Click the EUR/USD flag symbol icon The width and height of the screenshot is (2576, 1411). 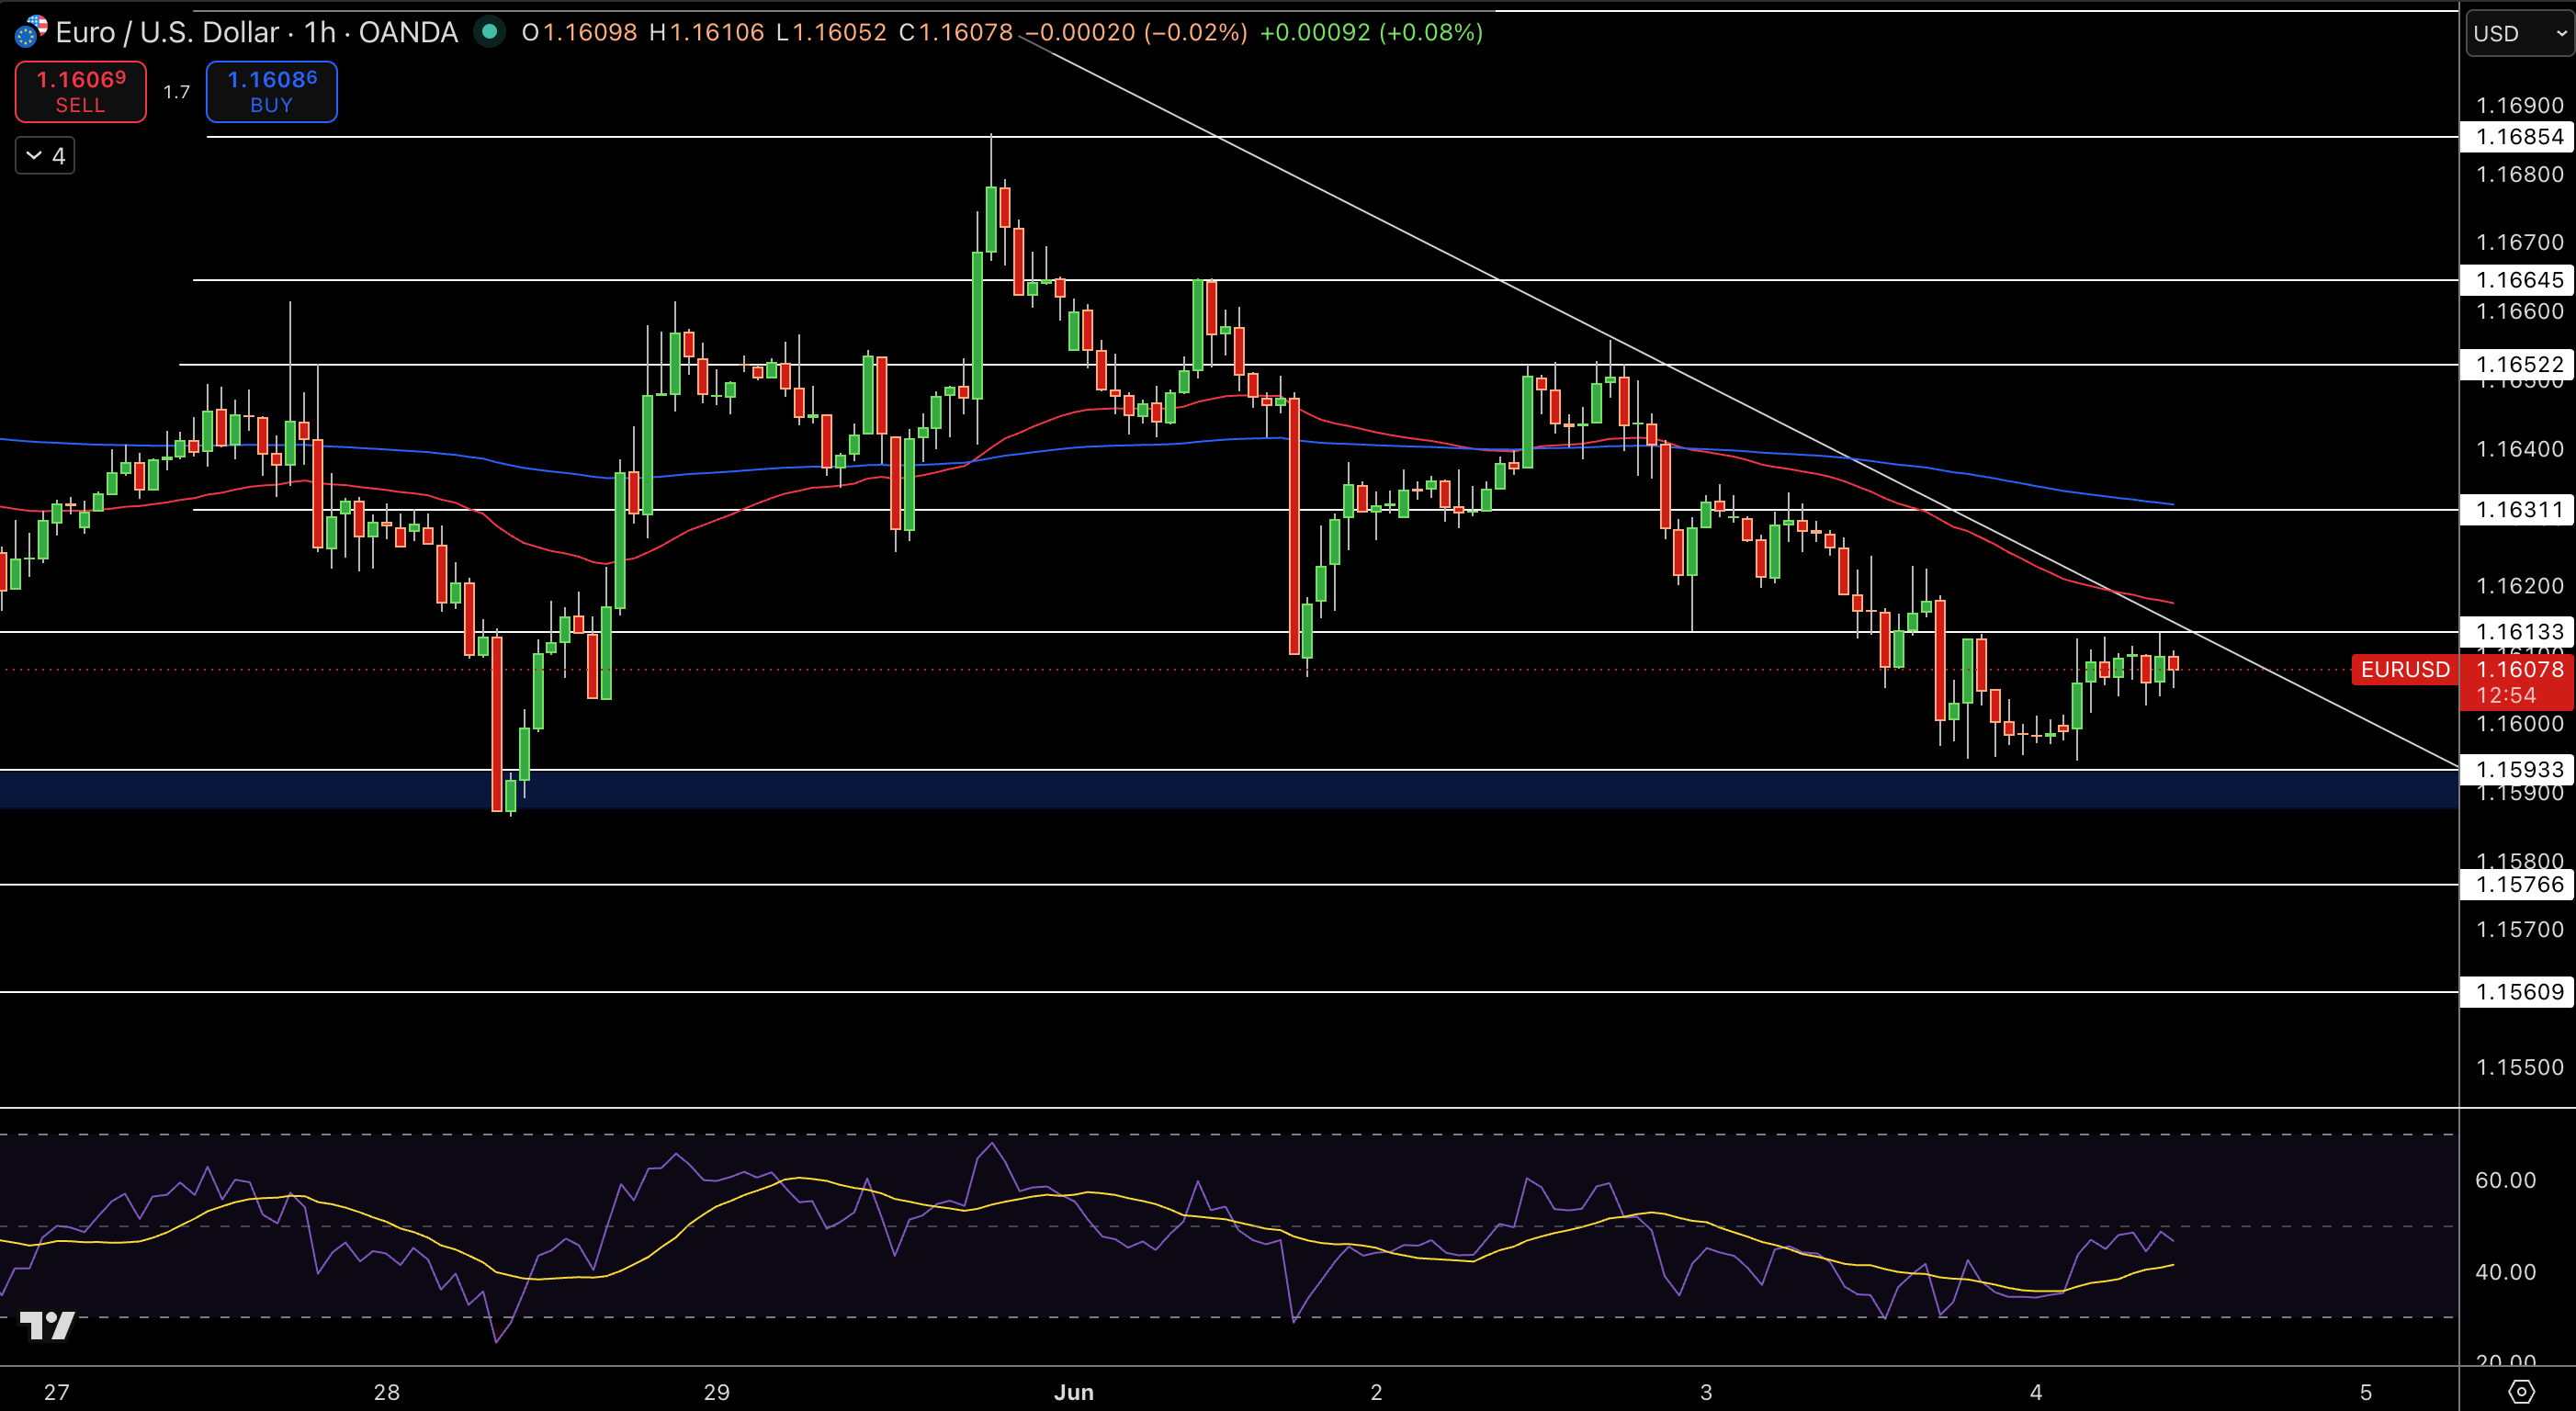(31, 32)
